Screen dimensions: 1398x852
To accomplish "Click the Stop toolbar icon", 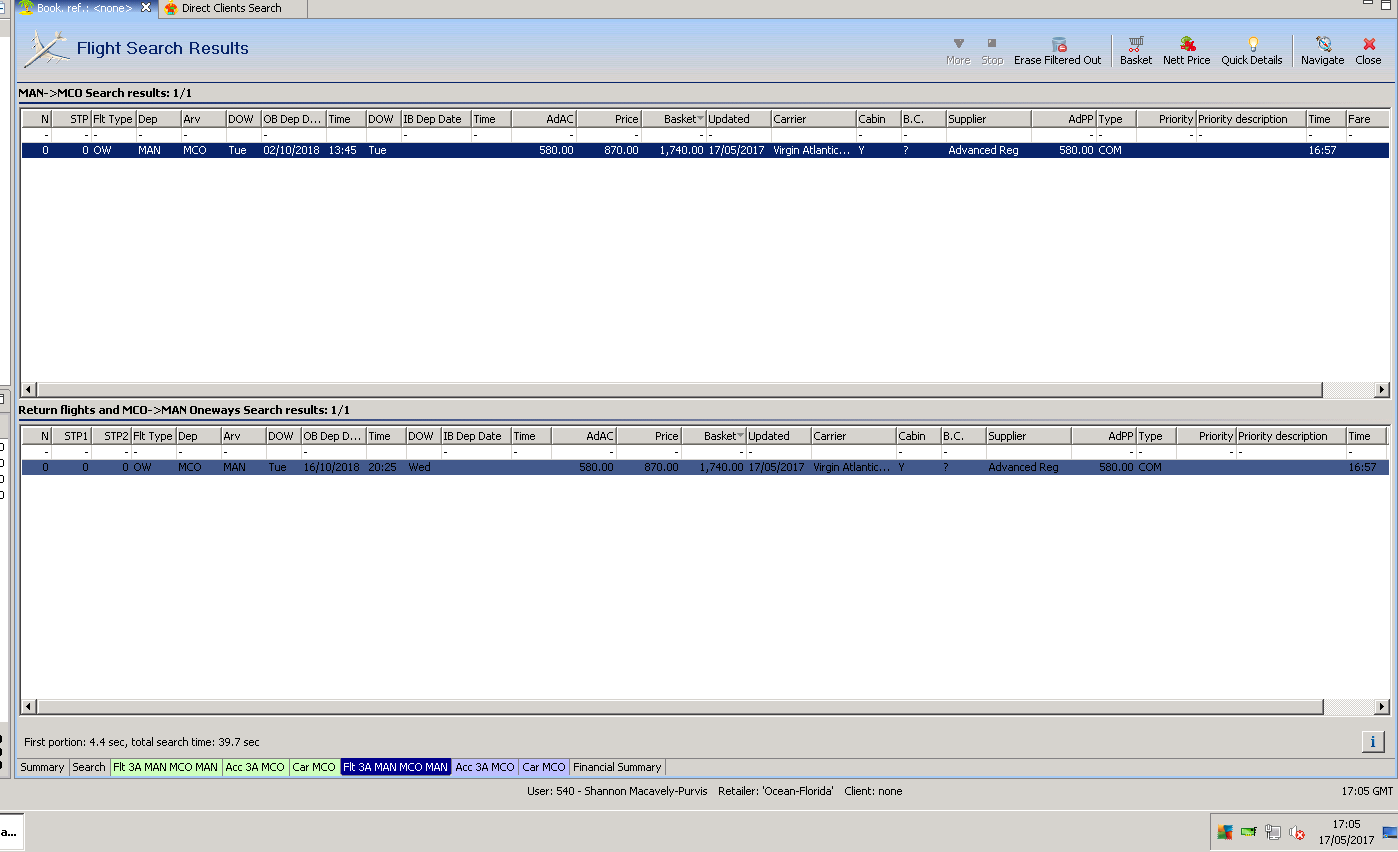I will pos(992,45).
